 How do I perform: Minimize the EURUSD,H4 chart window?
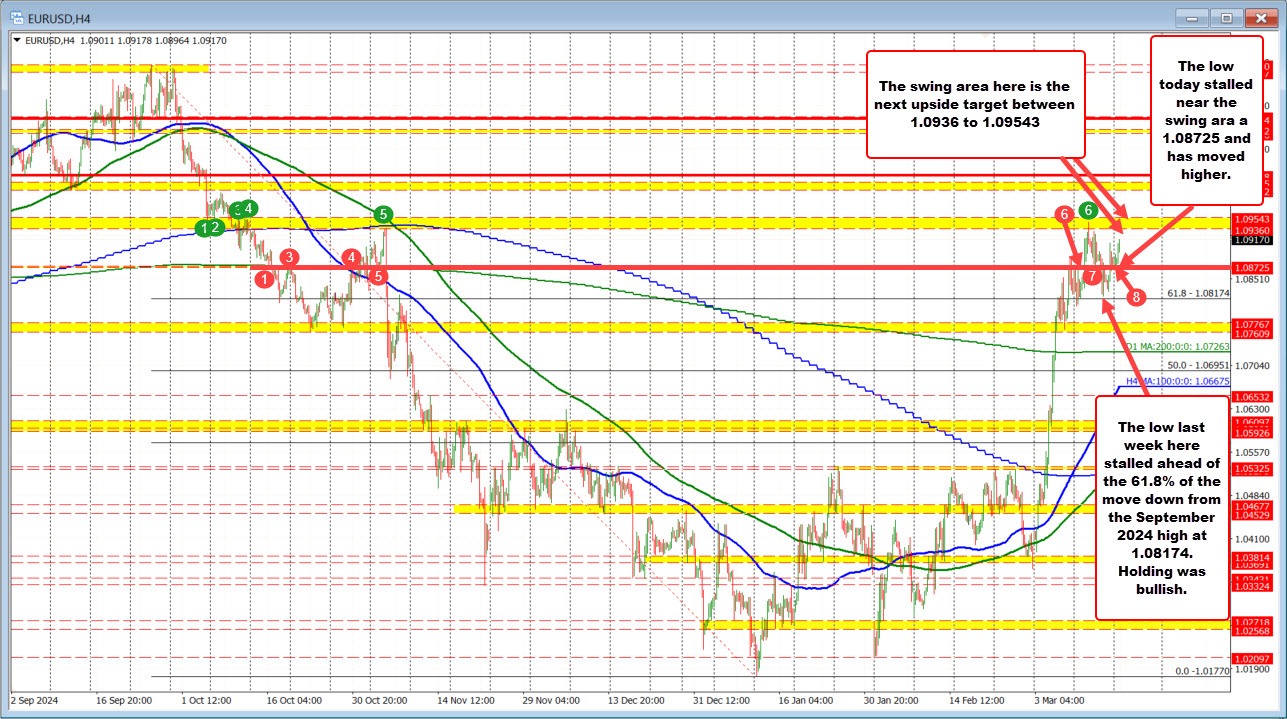click(x=1191, y=18)
